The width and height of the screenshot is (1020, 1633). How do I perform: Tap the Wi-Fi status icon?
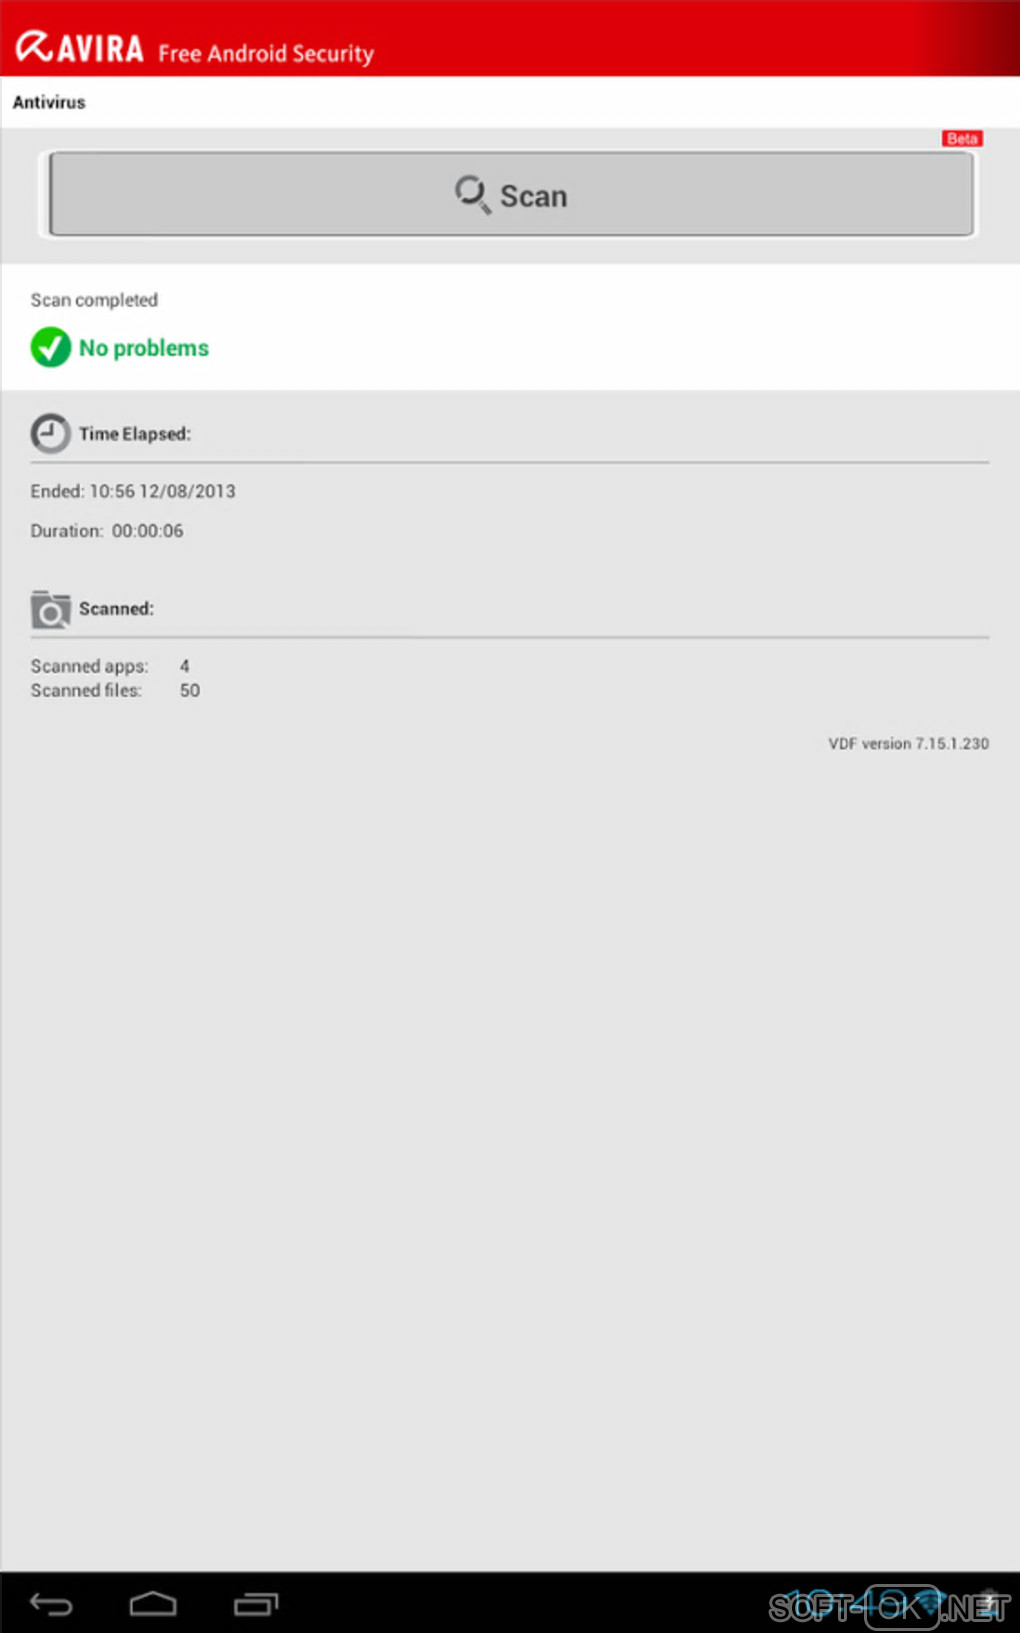coord(930,1603)
